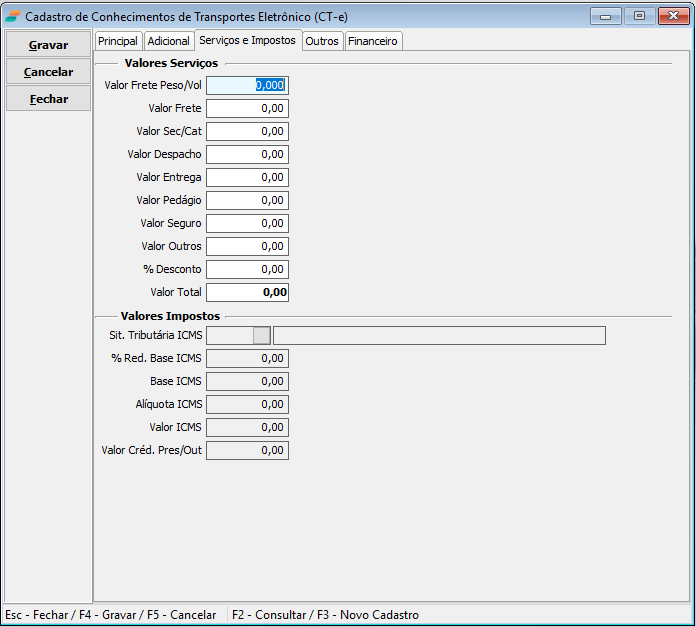696x627 pixels.
Task: Focus the Valor Seguro field
Action: (x=247, y=224)
